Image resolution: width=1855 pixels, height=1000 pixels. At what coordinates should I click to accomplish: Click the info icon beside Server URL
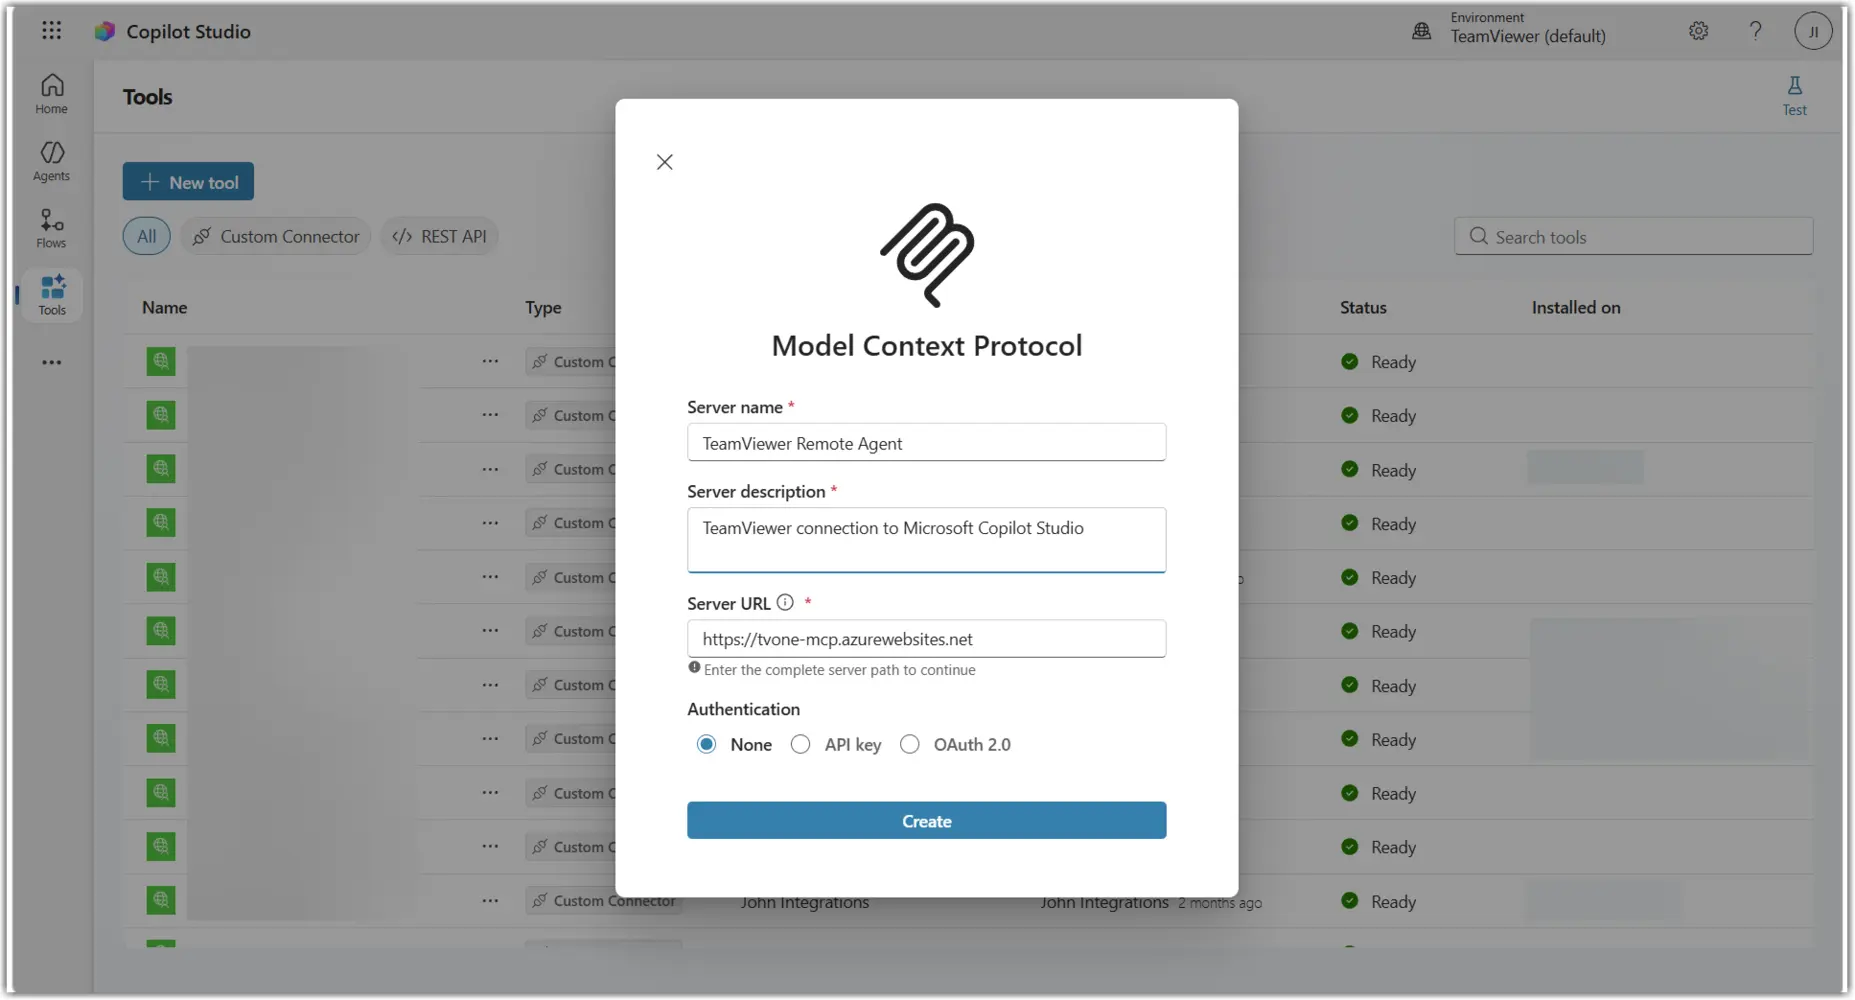click(785, 602)
